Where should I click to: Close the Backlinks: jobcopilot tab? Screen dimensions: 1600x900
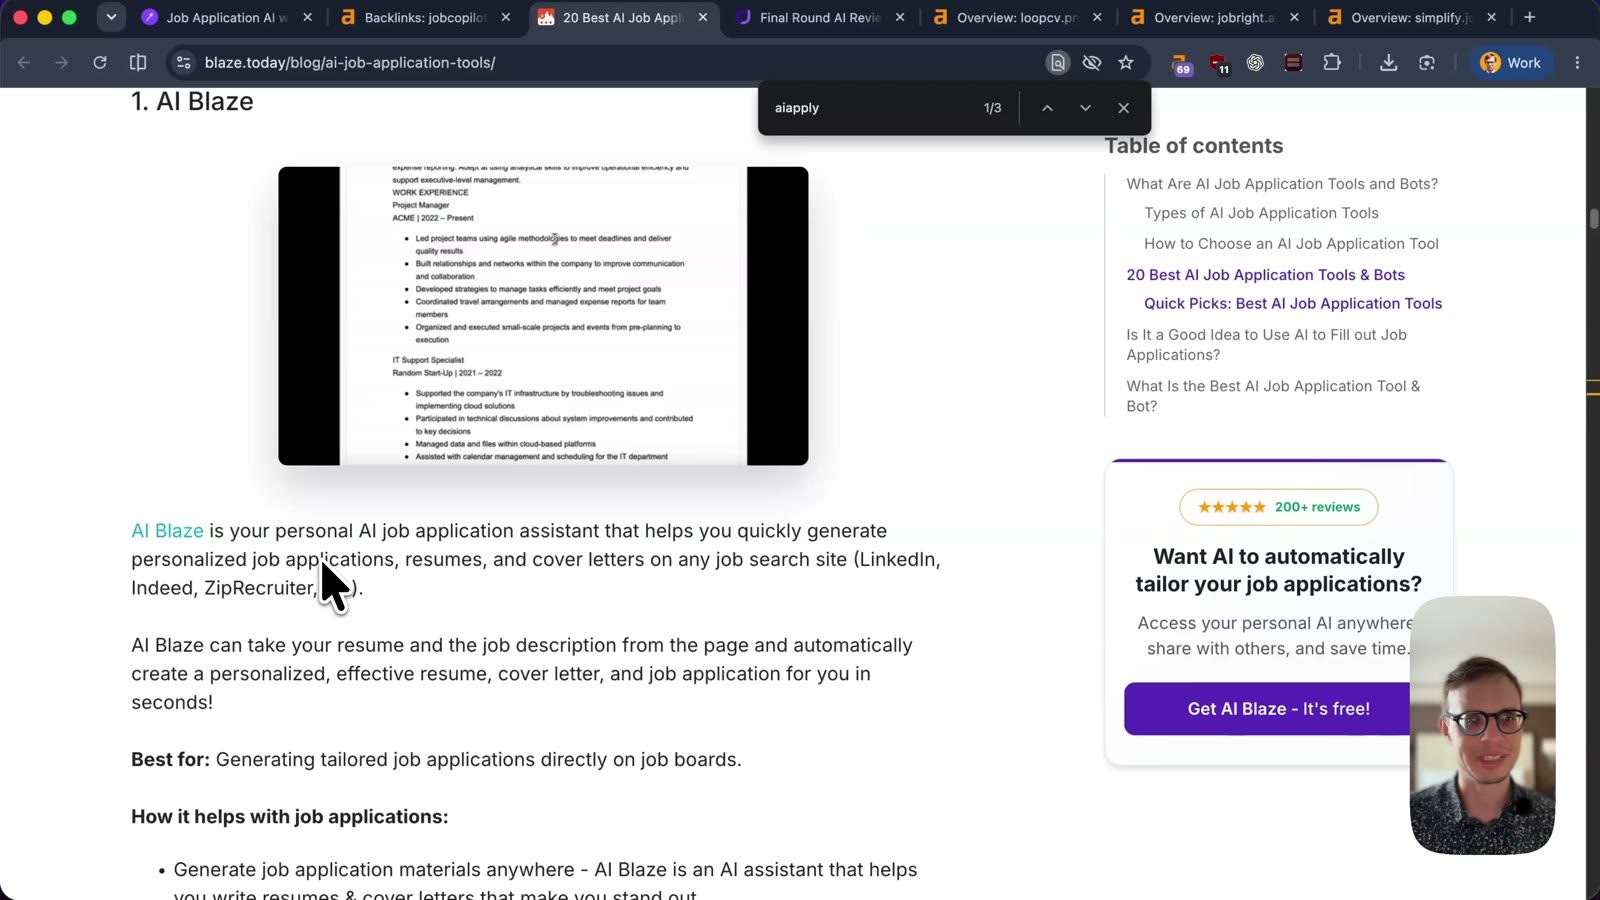point(505,17)
